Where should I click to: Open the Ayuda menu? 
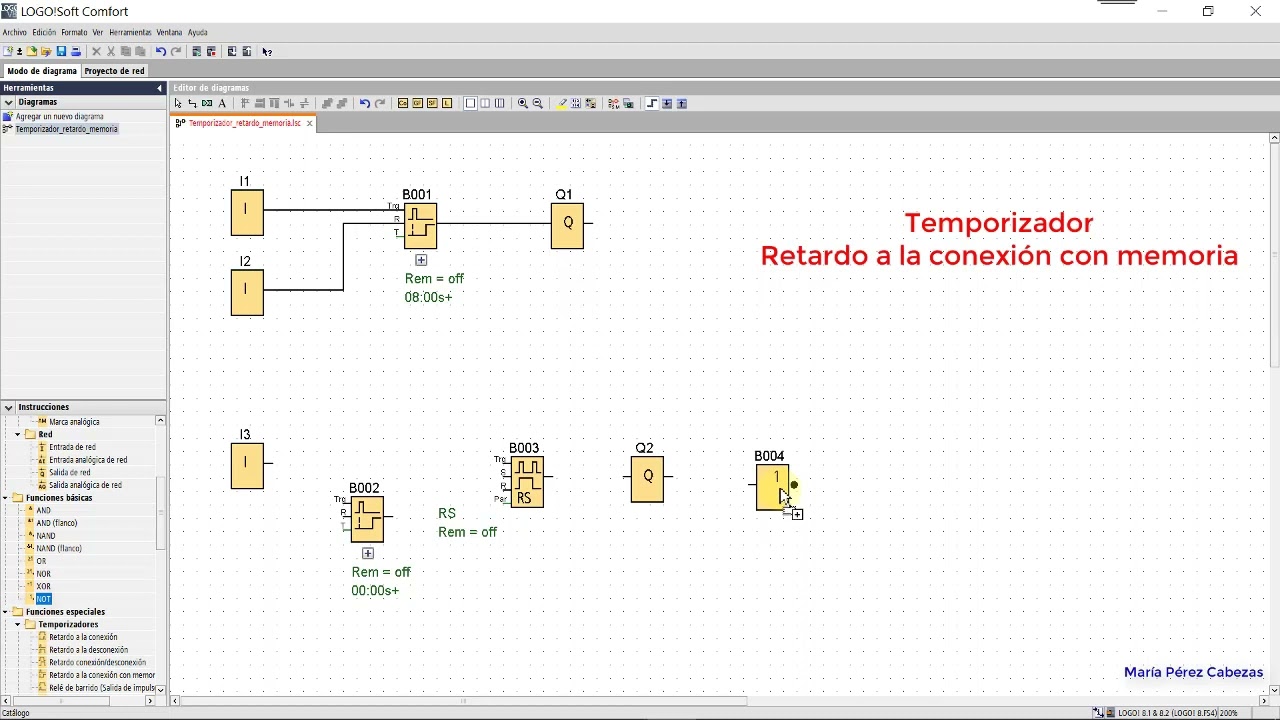pyautogui.click(x=198, y=32)
